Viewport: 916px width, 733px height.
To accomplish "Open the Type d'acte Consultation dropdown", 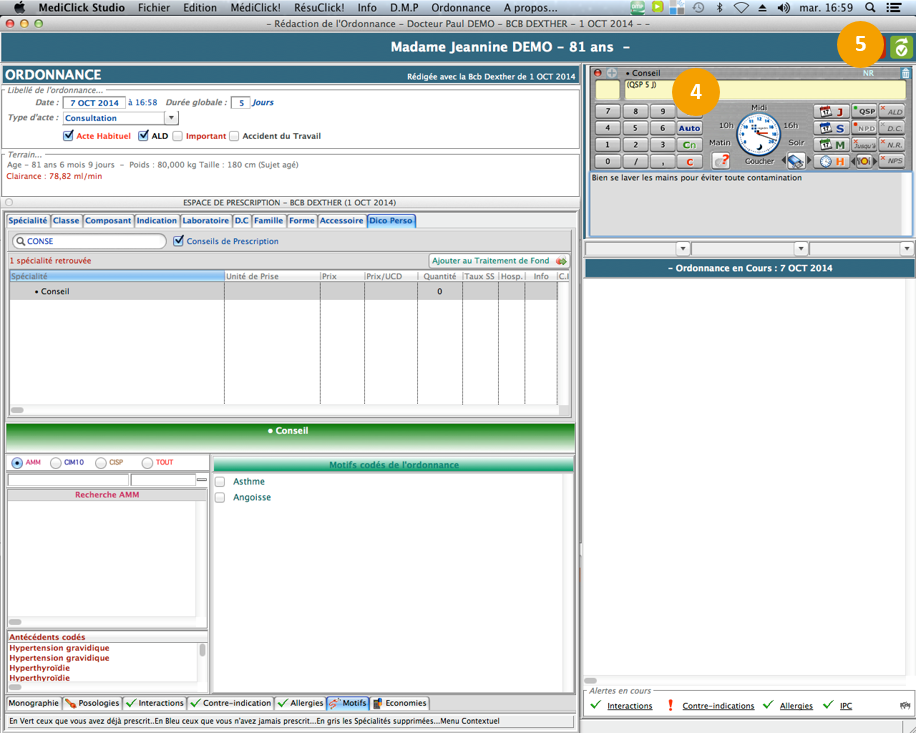I will (171, 118).
